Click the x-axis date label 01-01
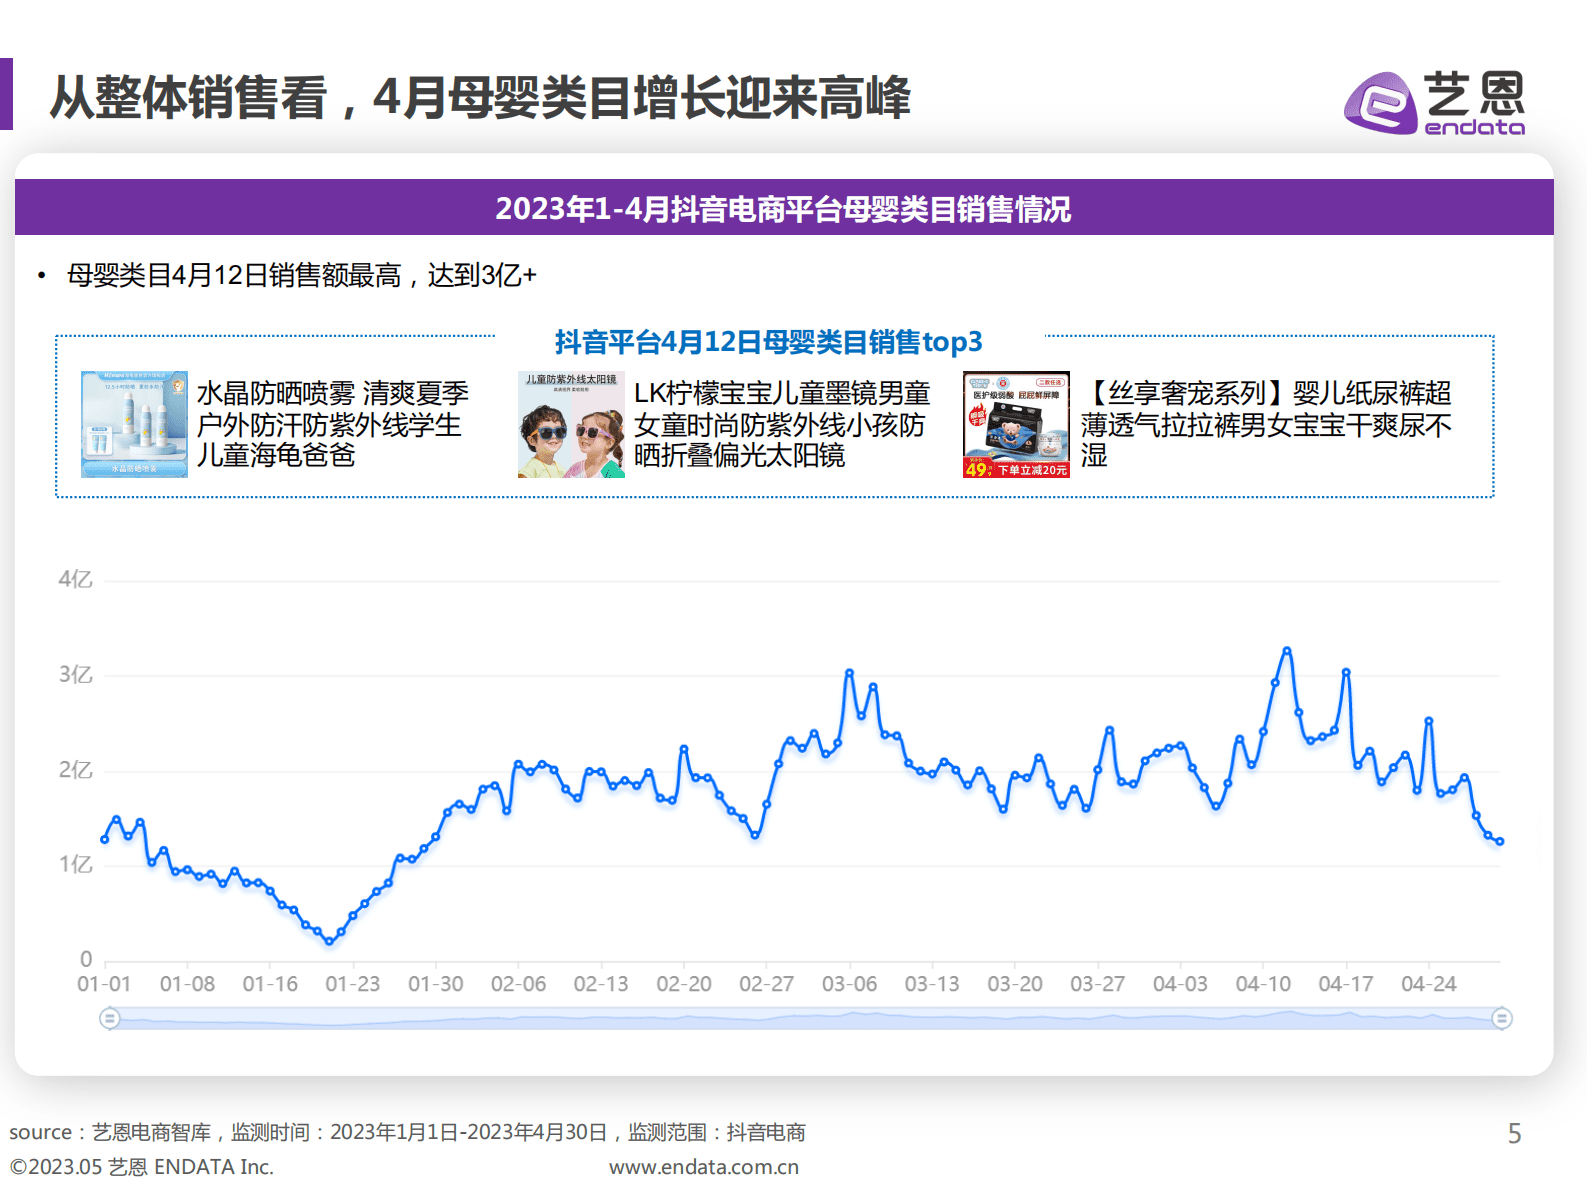Screen dimensions: 1587x1190 point(104,984)
